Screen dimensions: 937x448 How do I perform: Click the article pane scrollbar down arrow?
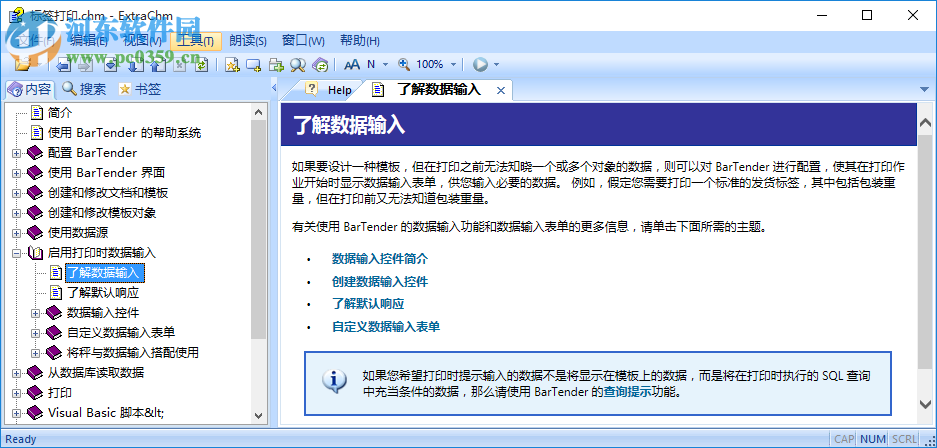point(926,402)
